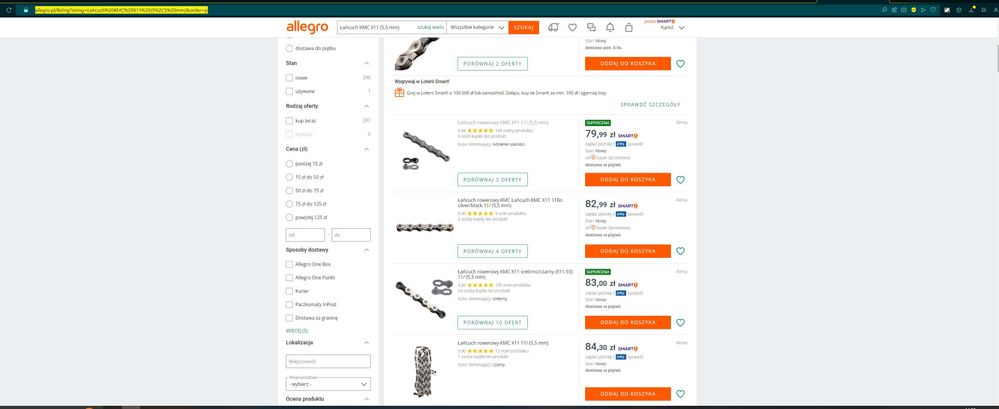Add the 84,30 zł chain to cart
This screenshot has width=999, height=409.
[628, 394]
